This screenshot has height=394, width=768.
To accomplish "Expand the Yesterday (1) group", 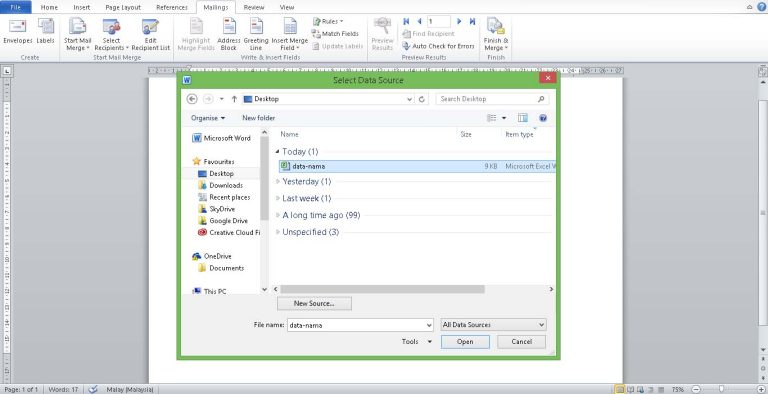I will click(278, 182).
